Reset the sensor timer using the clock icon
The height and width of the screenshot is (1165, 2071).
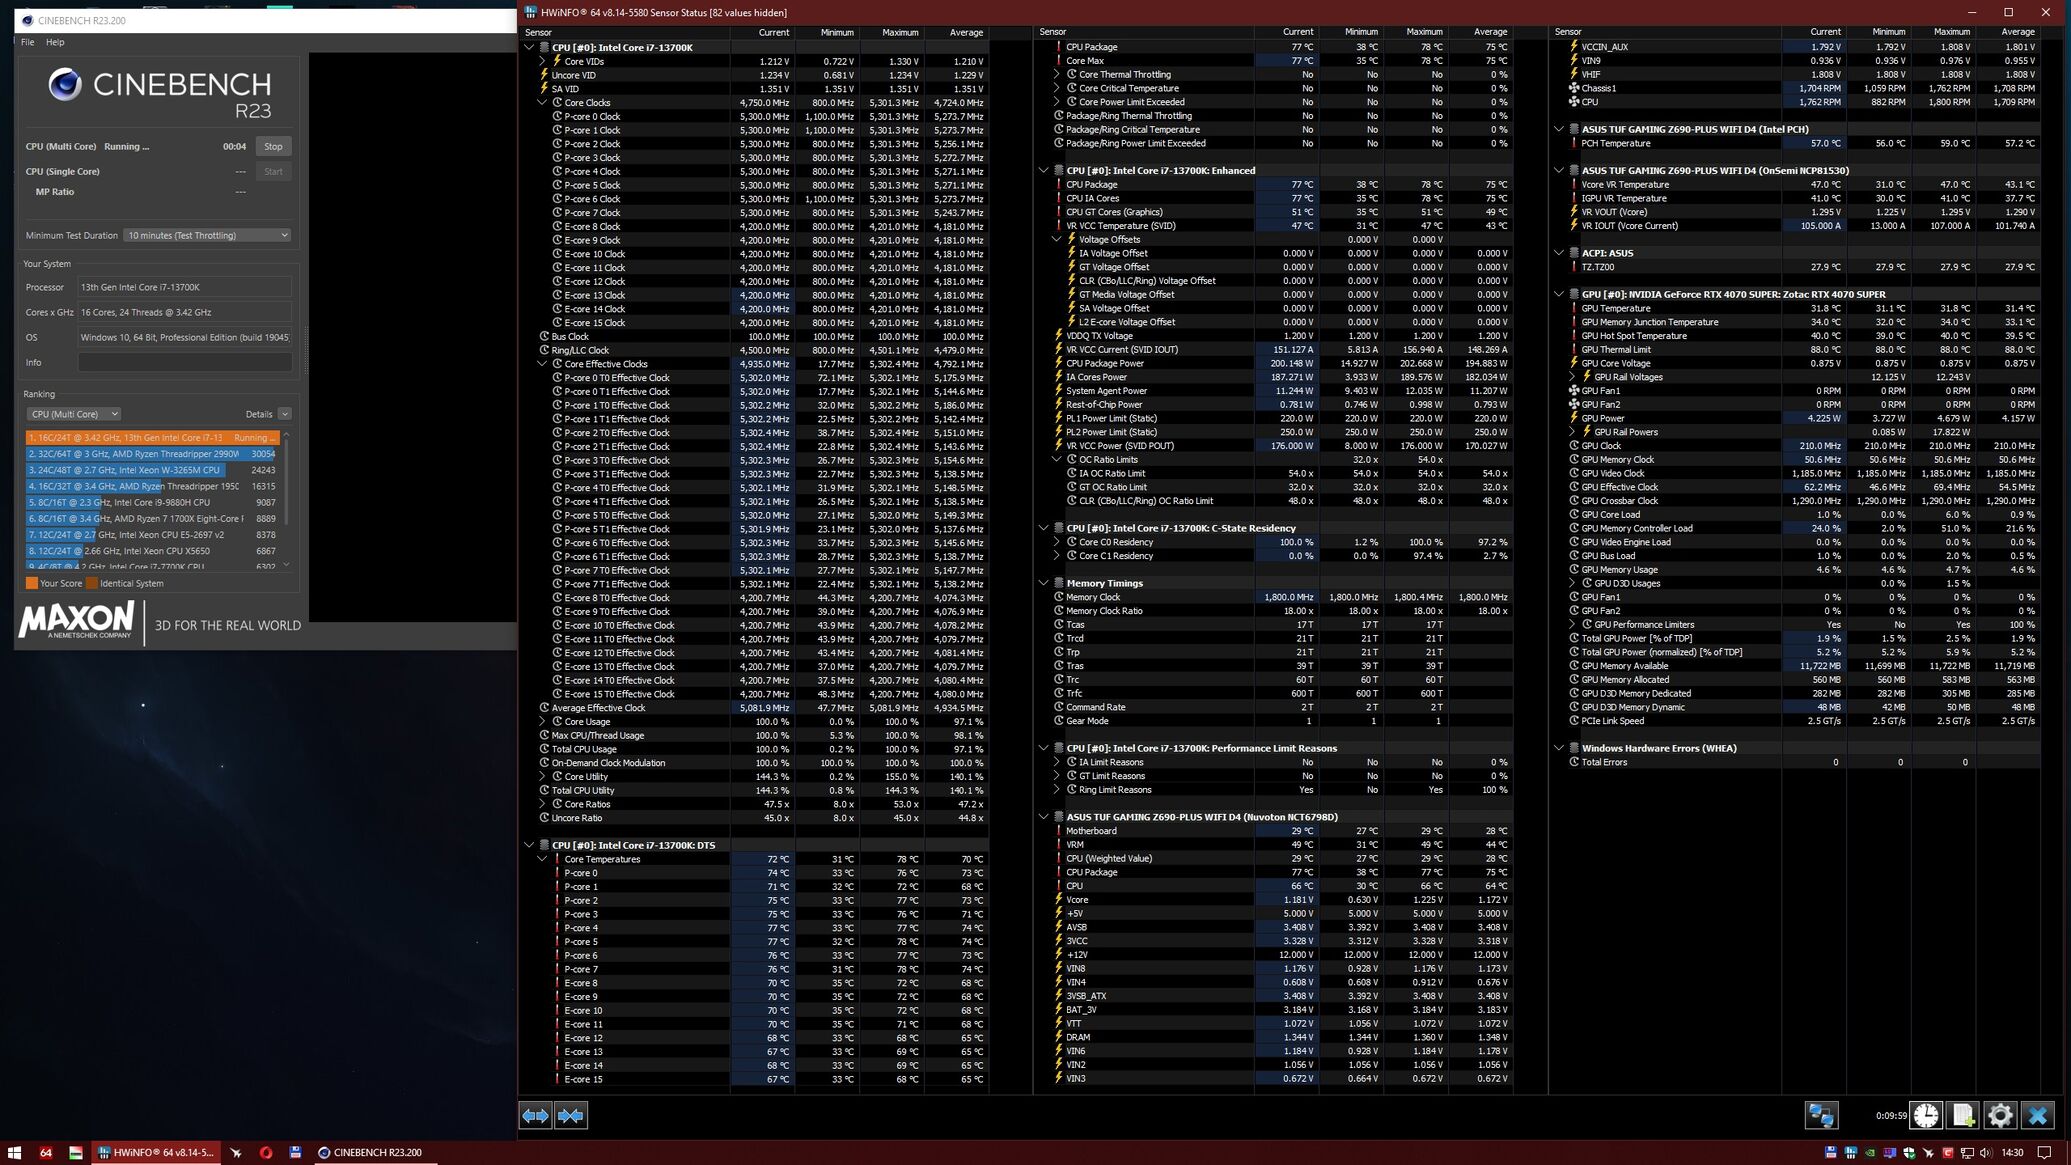tap(1925, 1115)
